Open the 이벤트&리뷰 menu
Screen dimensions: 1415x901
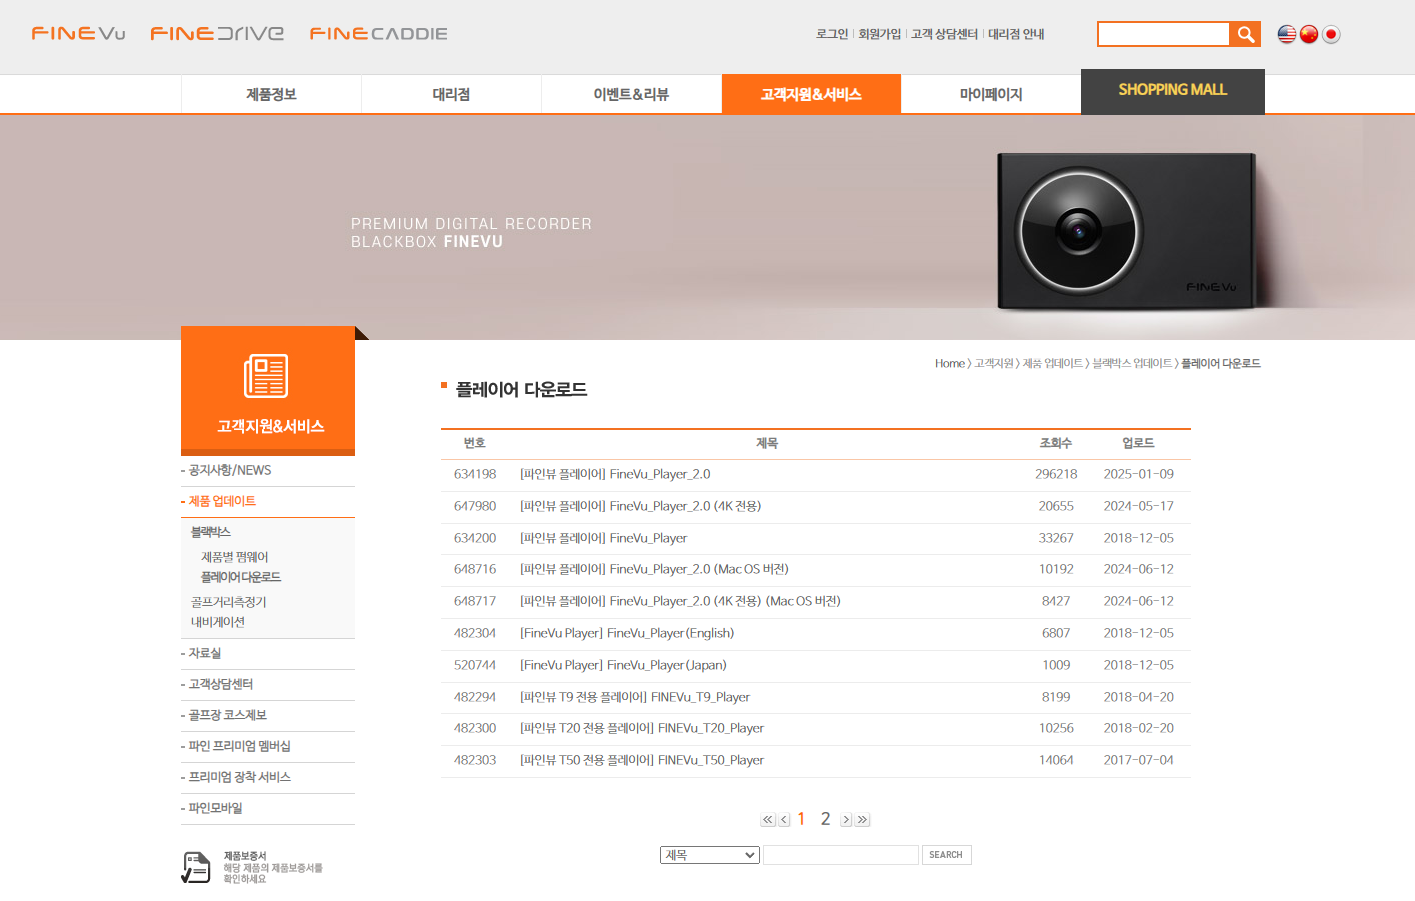pos(631,94)
